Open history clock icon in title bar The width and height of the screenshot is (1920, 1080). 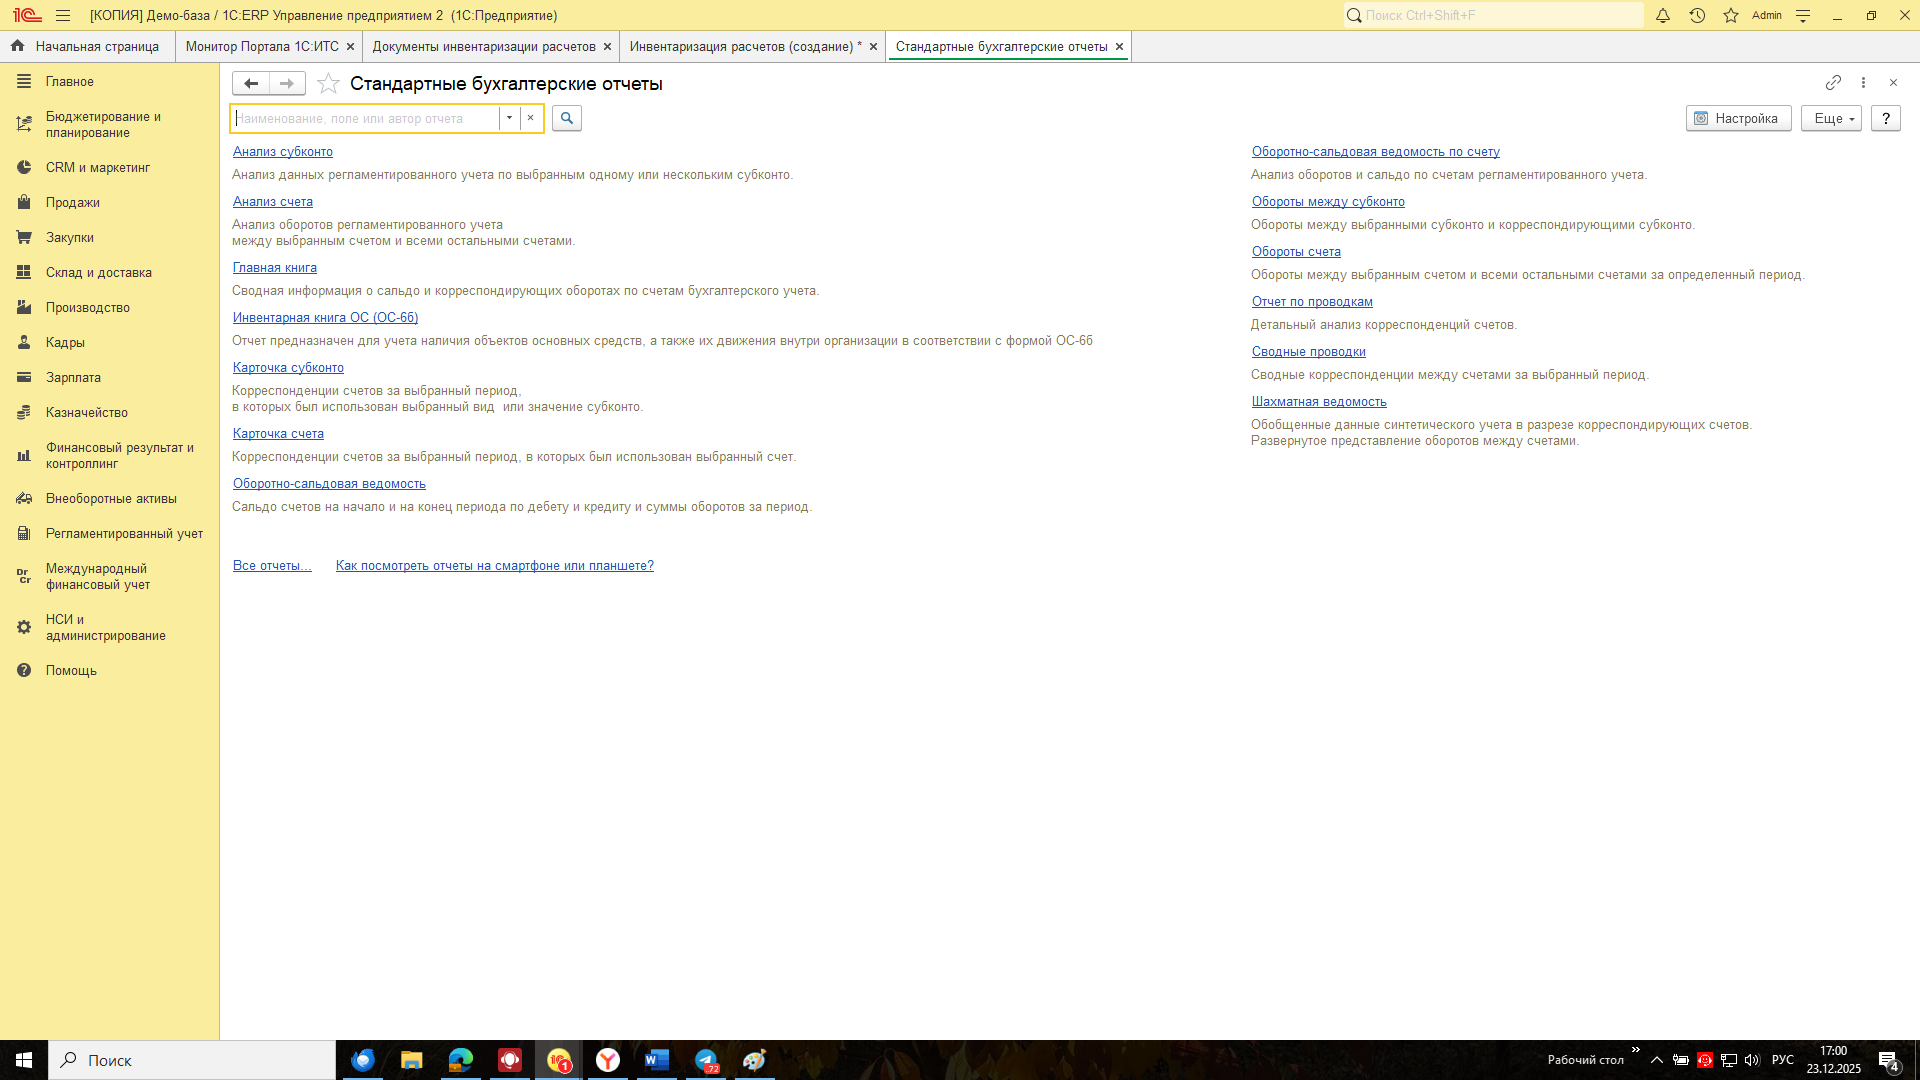coord(1697,15)
